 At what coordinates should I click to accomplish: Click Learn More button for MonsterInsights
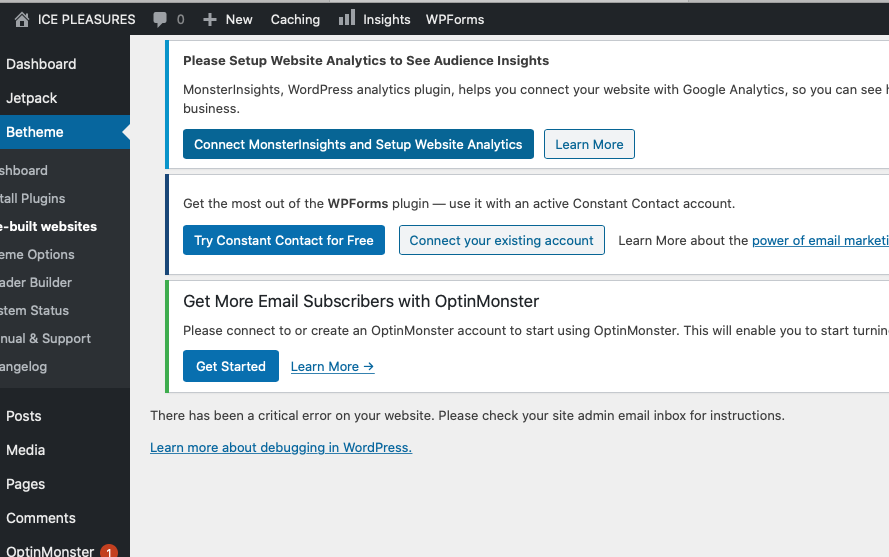[x=589, y=144]
